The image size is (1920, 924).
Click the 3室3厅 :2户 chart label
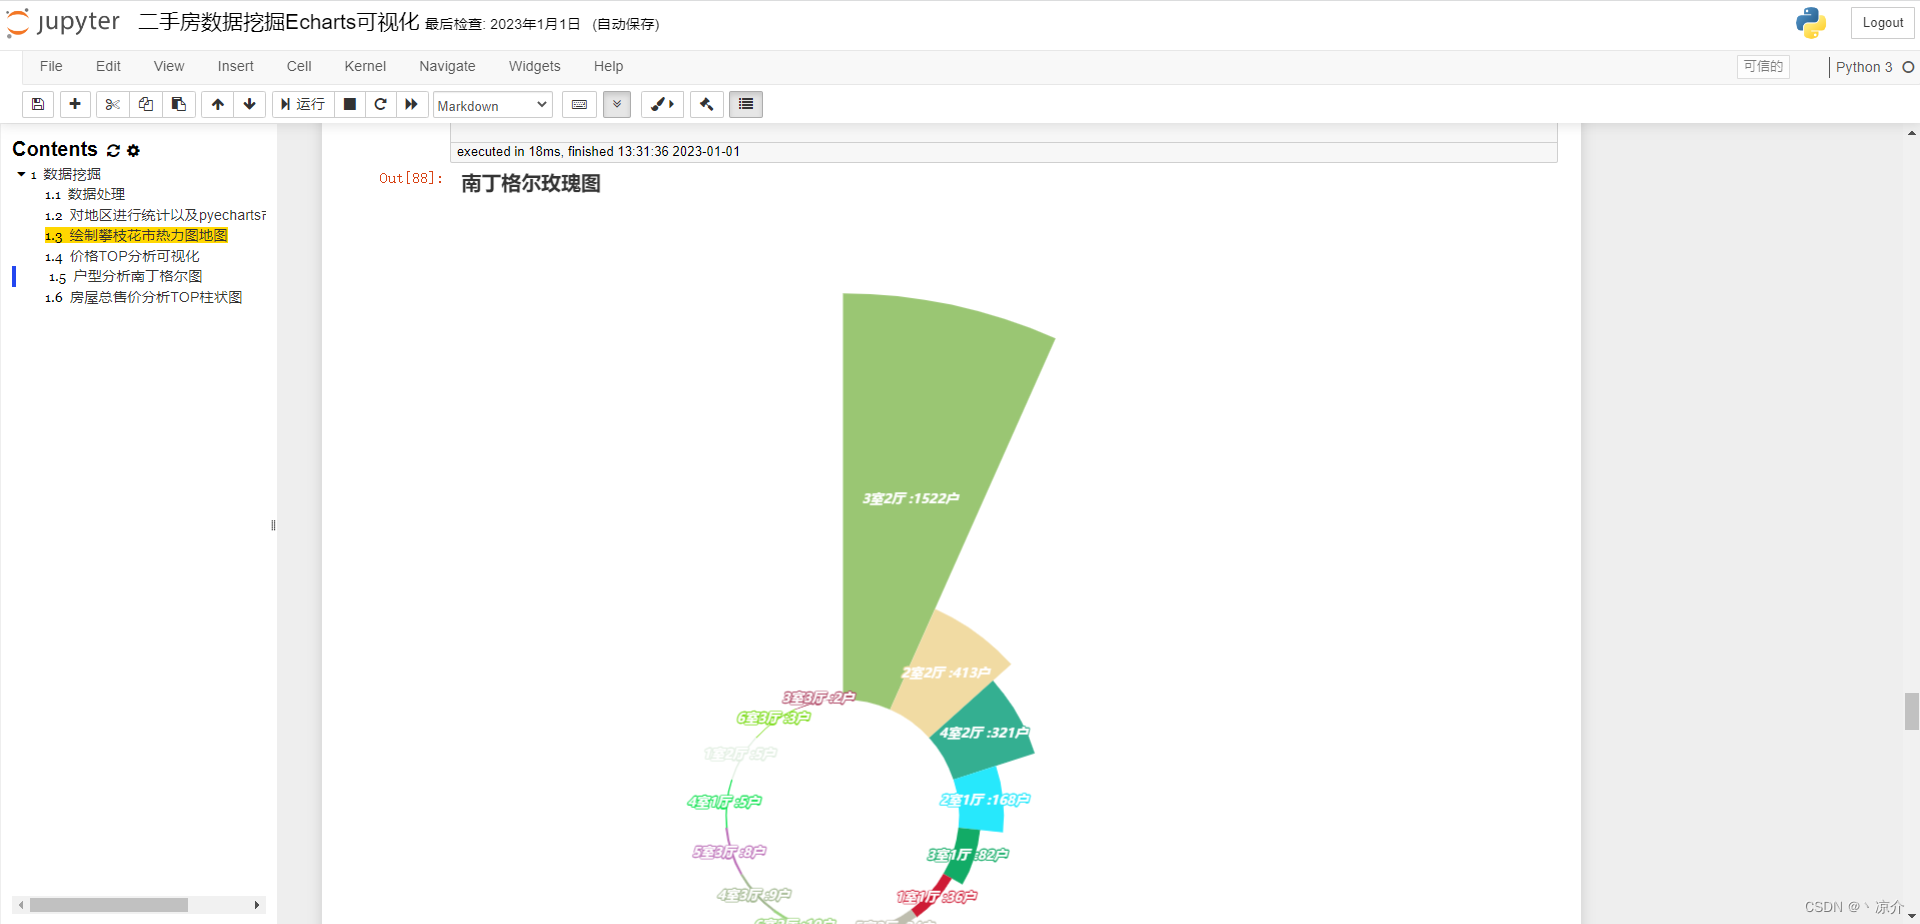[x=819, y=698]
